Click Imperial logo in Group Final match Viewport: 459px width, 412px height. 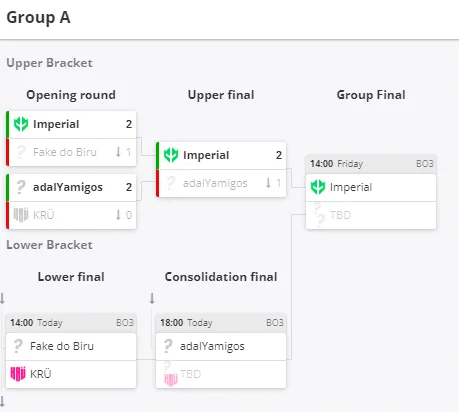[318, 187]
